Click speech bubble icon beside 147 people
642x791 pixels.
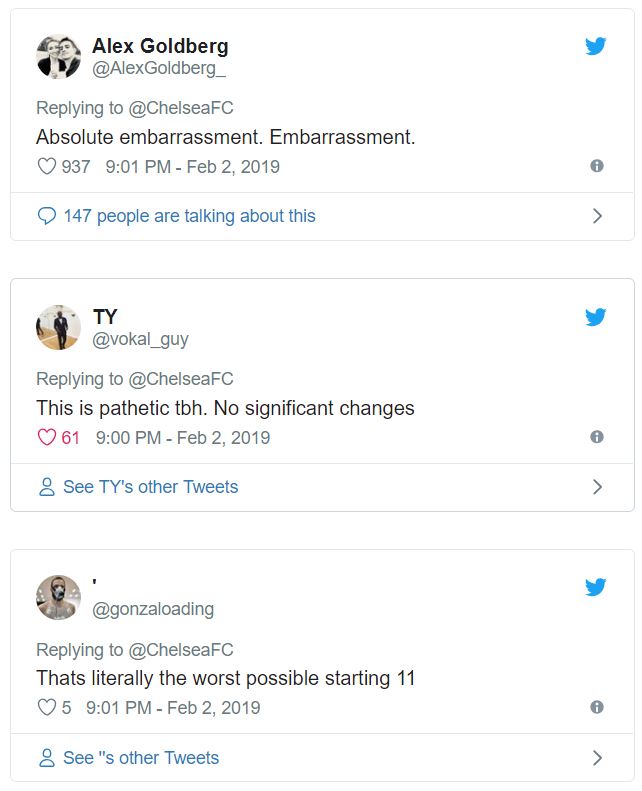46,216
